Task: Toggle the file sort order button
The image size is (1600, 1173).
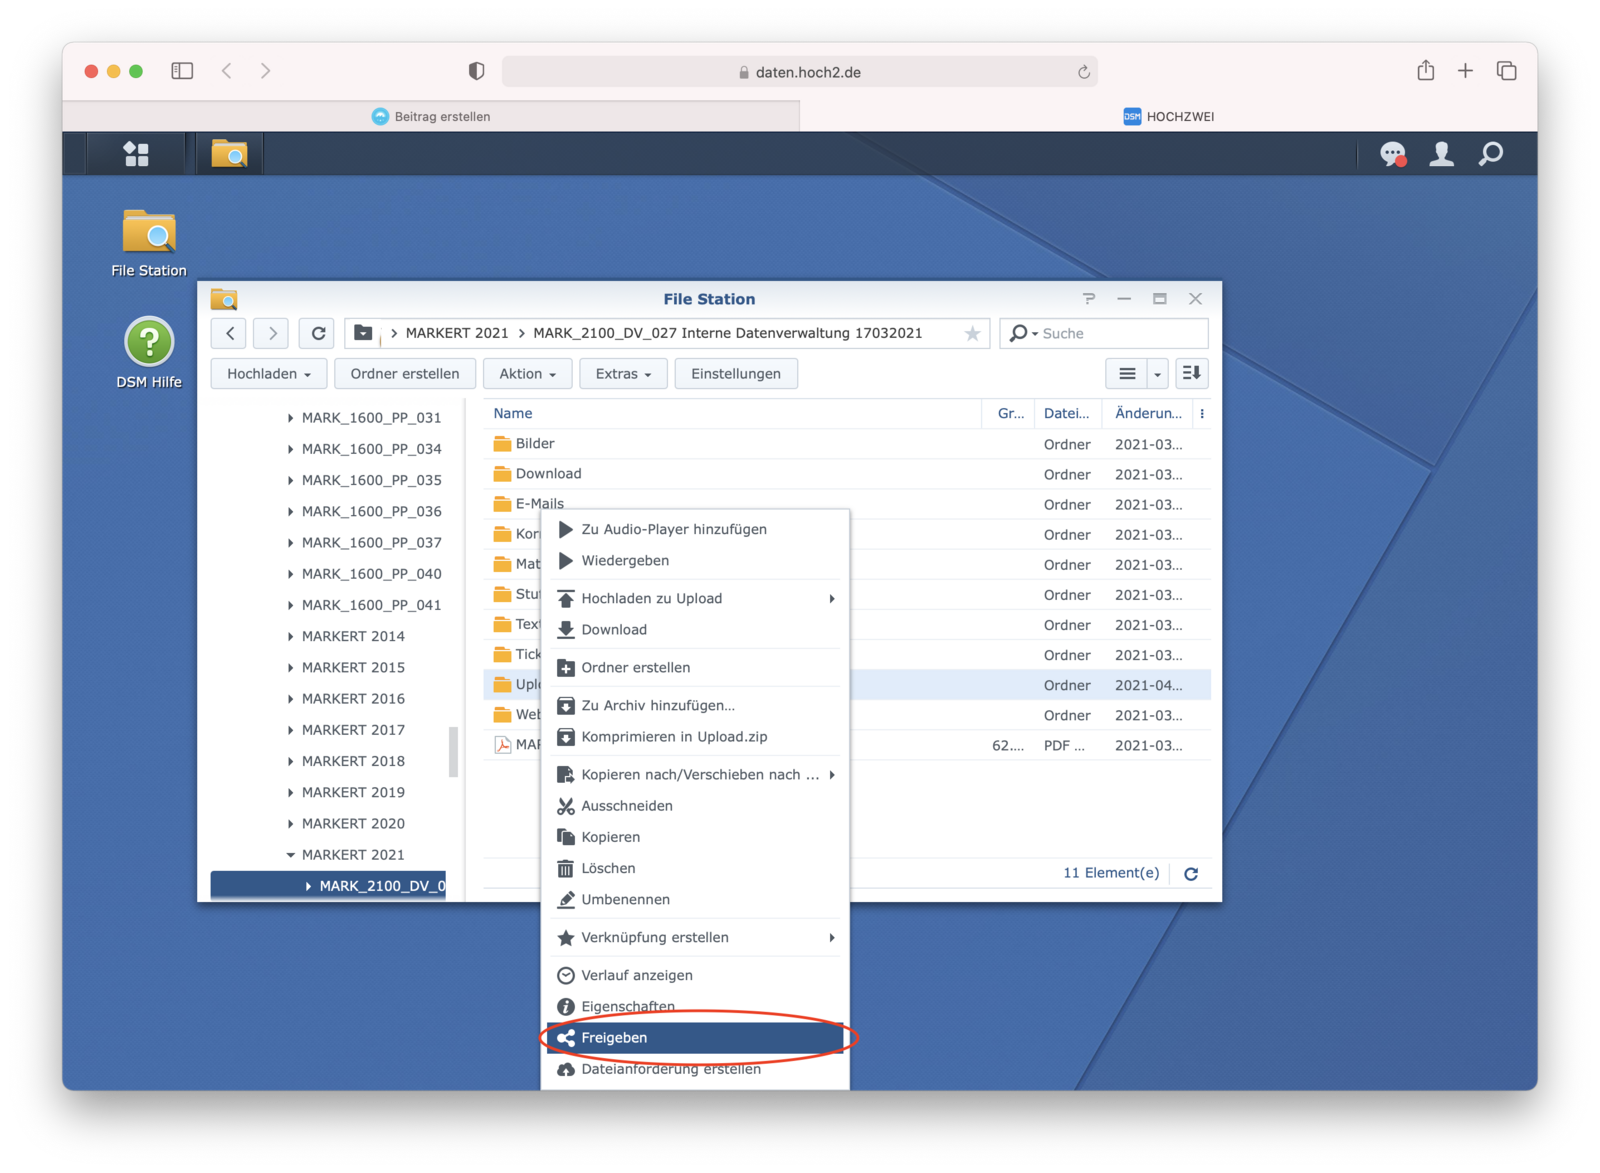Action: click(1191, 373)
